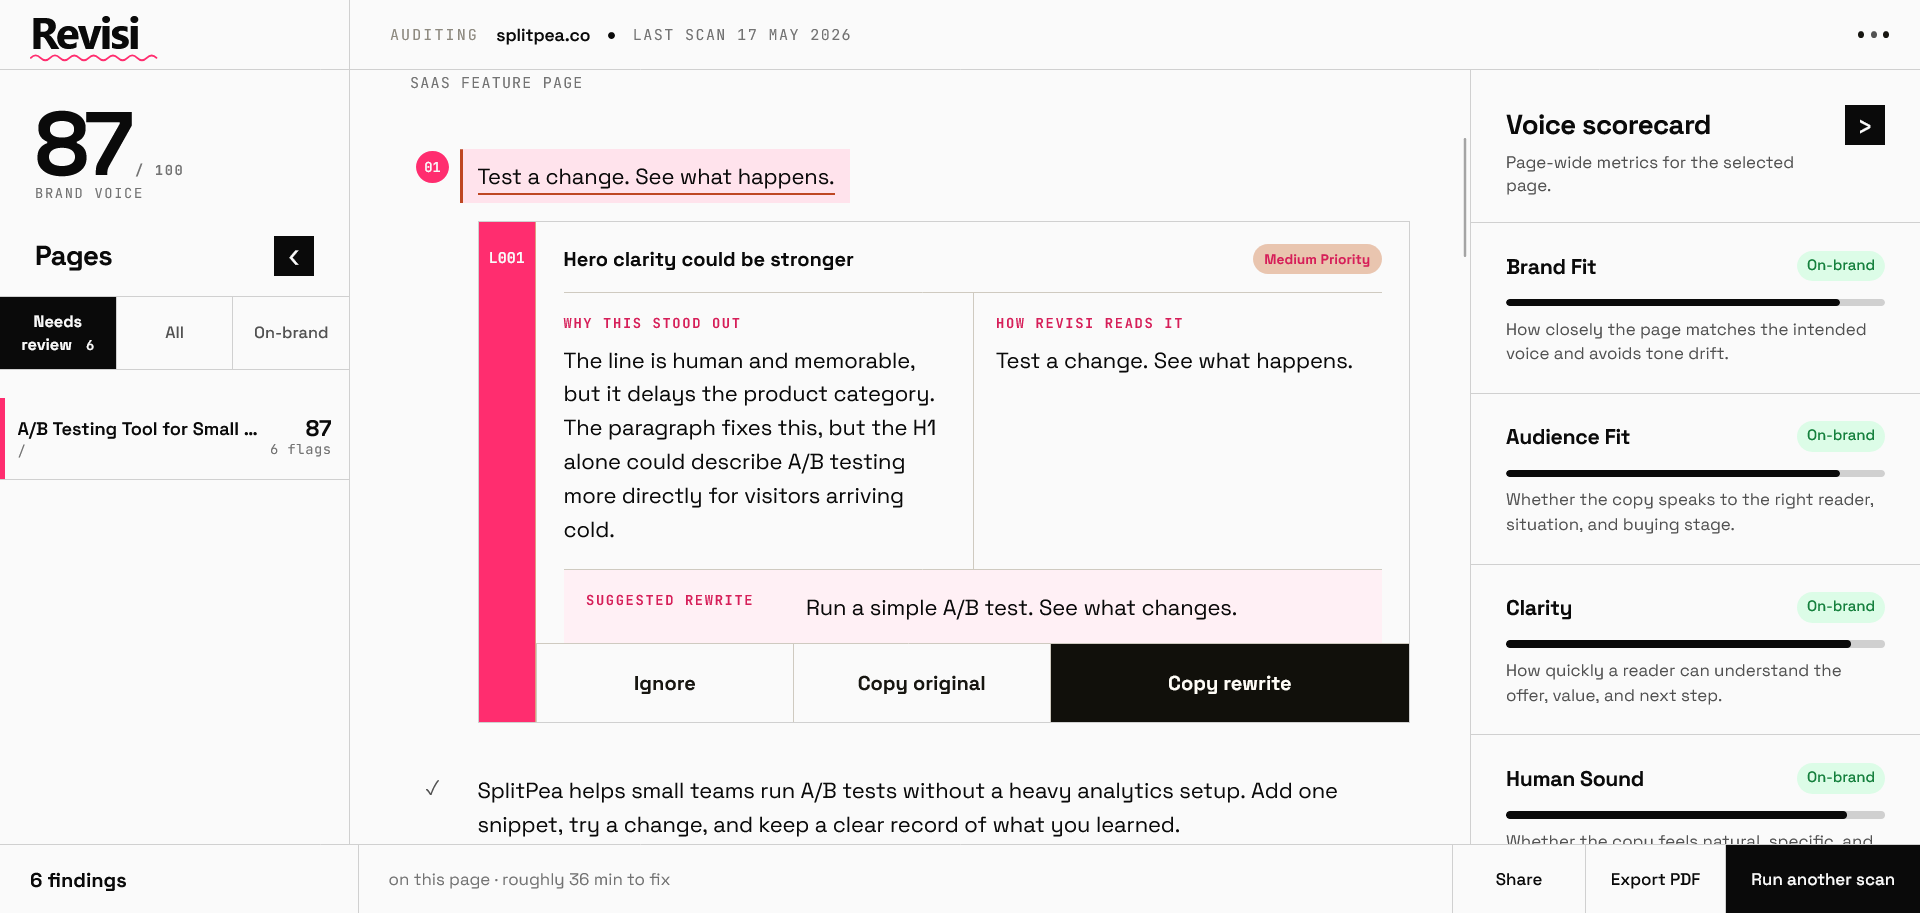This screenshot has height=913, width=1920.
Task: Select the pink 01 finding marker
Action: 432,167
